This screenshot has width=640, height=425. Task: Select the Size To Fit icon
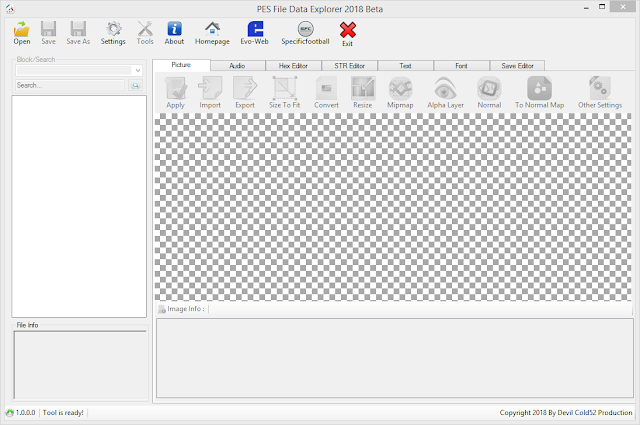pyautogui.click(x=284, y=88)
